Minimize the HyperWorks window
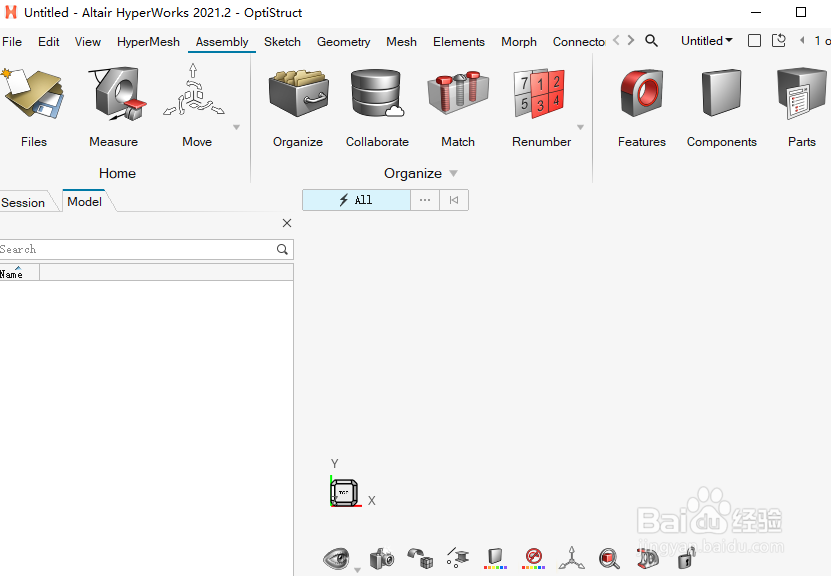 (756, 12)
